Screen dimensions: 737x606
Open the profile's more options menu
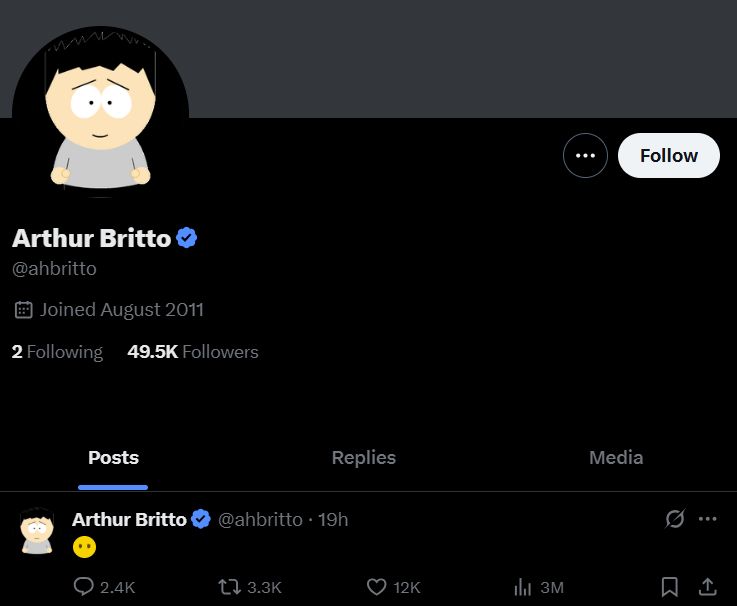tap(585, 155)
